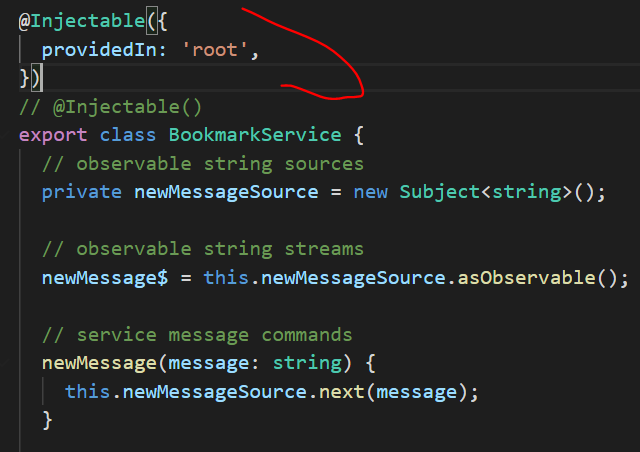
Task: Click the 'providedIn' property name
Action: point(99,50)
